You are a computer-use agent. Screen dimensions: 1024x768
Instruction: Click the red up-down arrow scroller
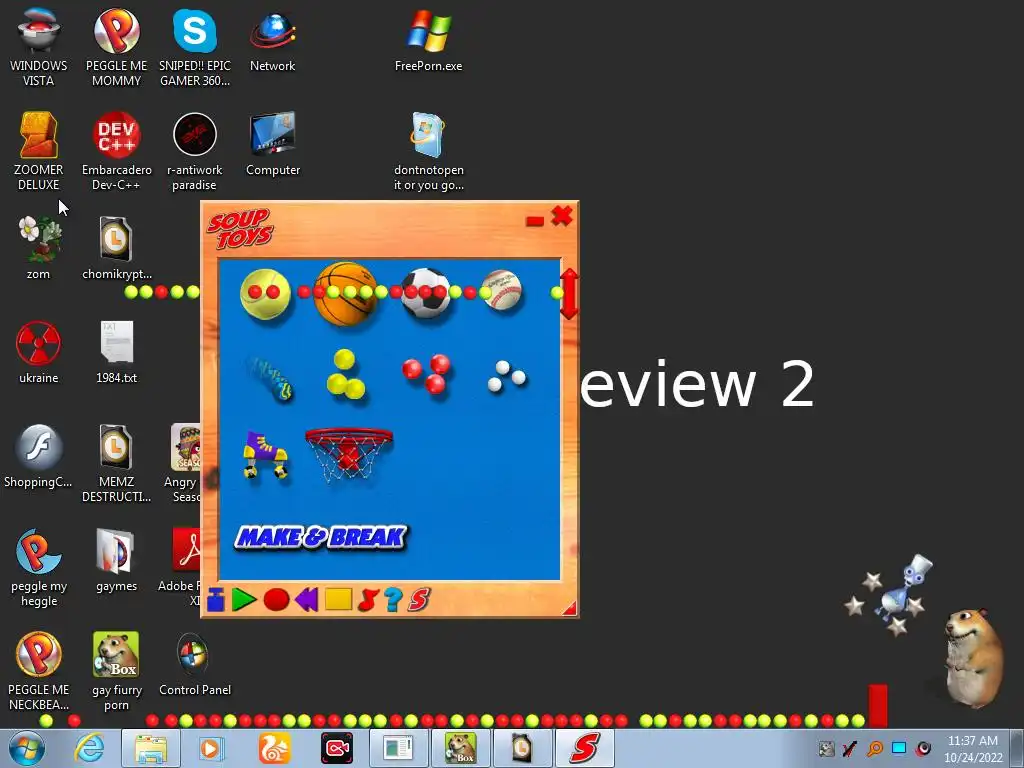(569, 294)
